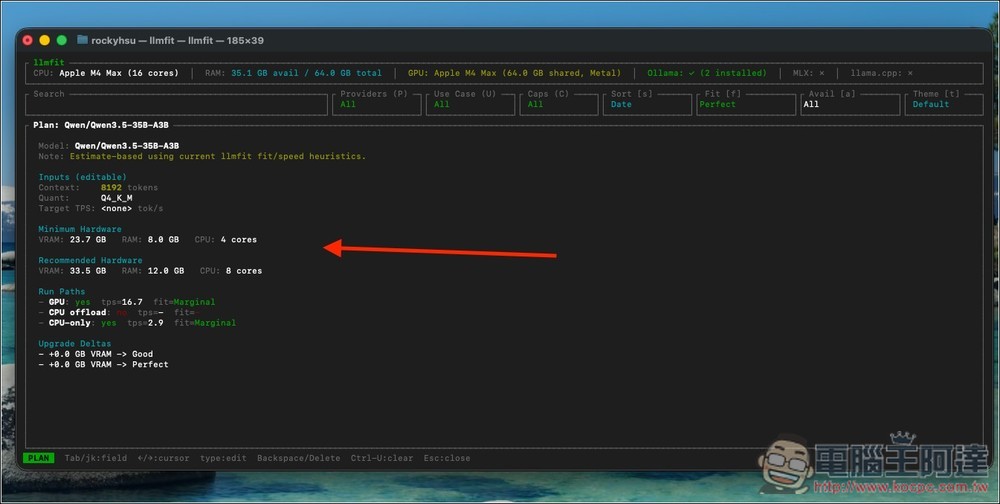Click the green PLAN mode badge
The height and width of the screenshot is (504, 1000).
39,458
